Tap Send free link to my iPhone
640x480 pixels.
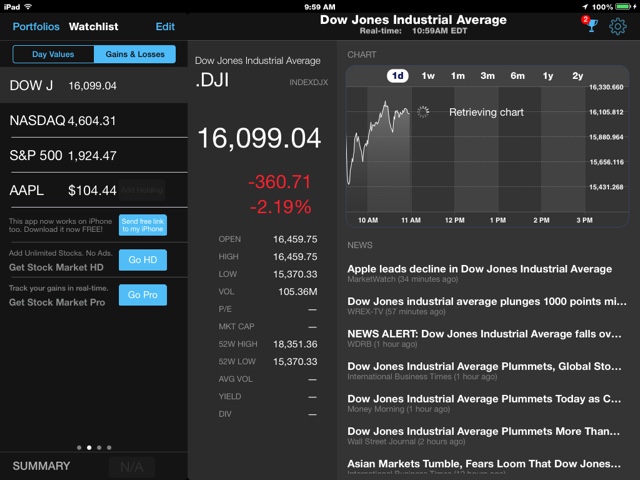click(x=143, y=225)
